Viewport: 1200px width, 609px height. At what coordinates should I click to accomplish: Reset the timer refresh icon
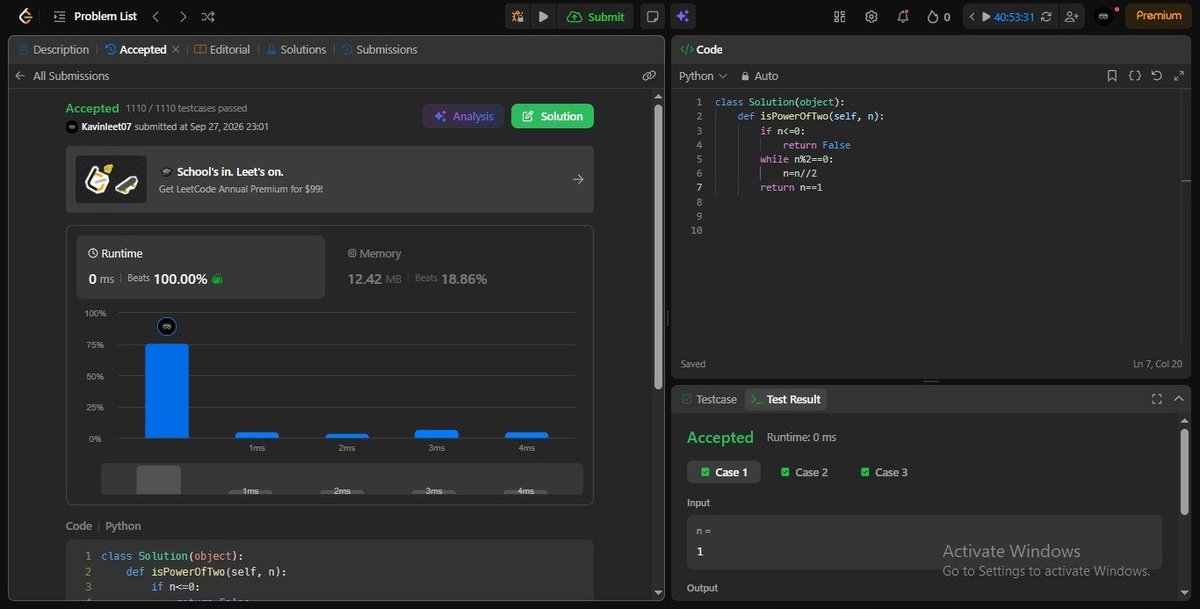[x=1046, y=16]
